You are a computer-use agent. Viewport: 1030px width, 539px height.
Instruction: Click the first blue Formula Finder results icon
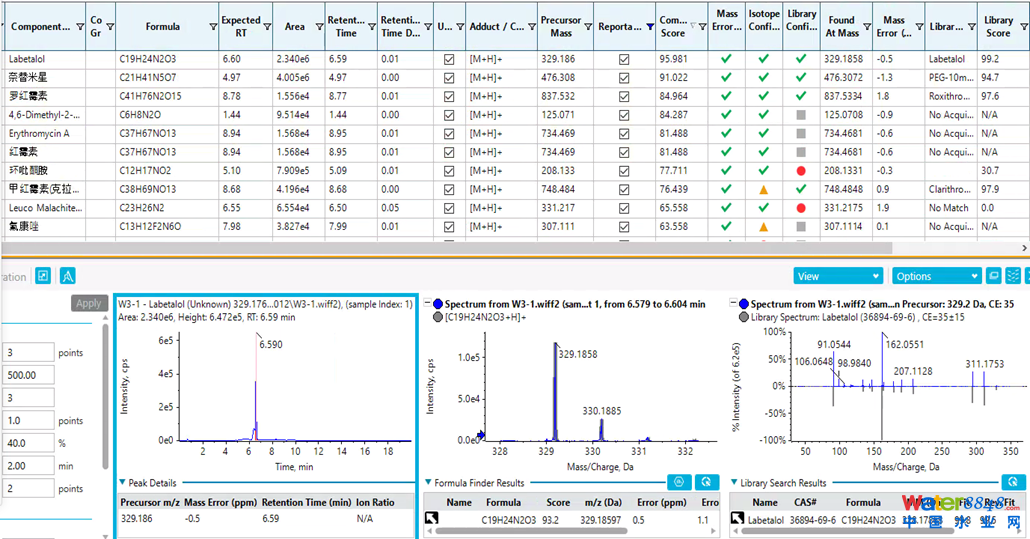pyautogui.click(x=679, y=482)
